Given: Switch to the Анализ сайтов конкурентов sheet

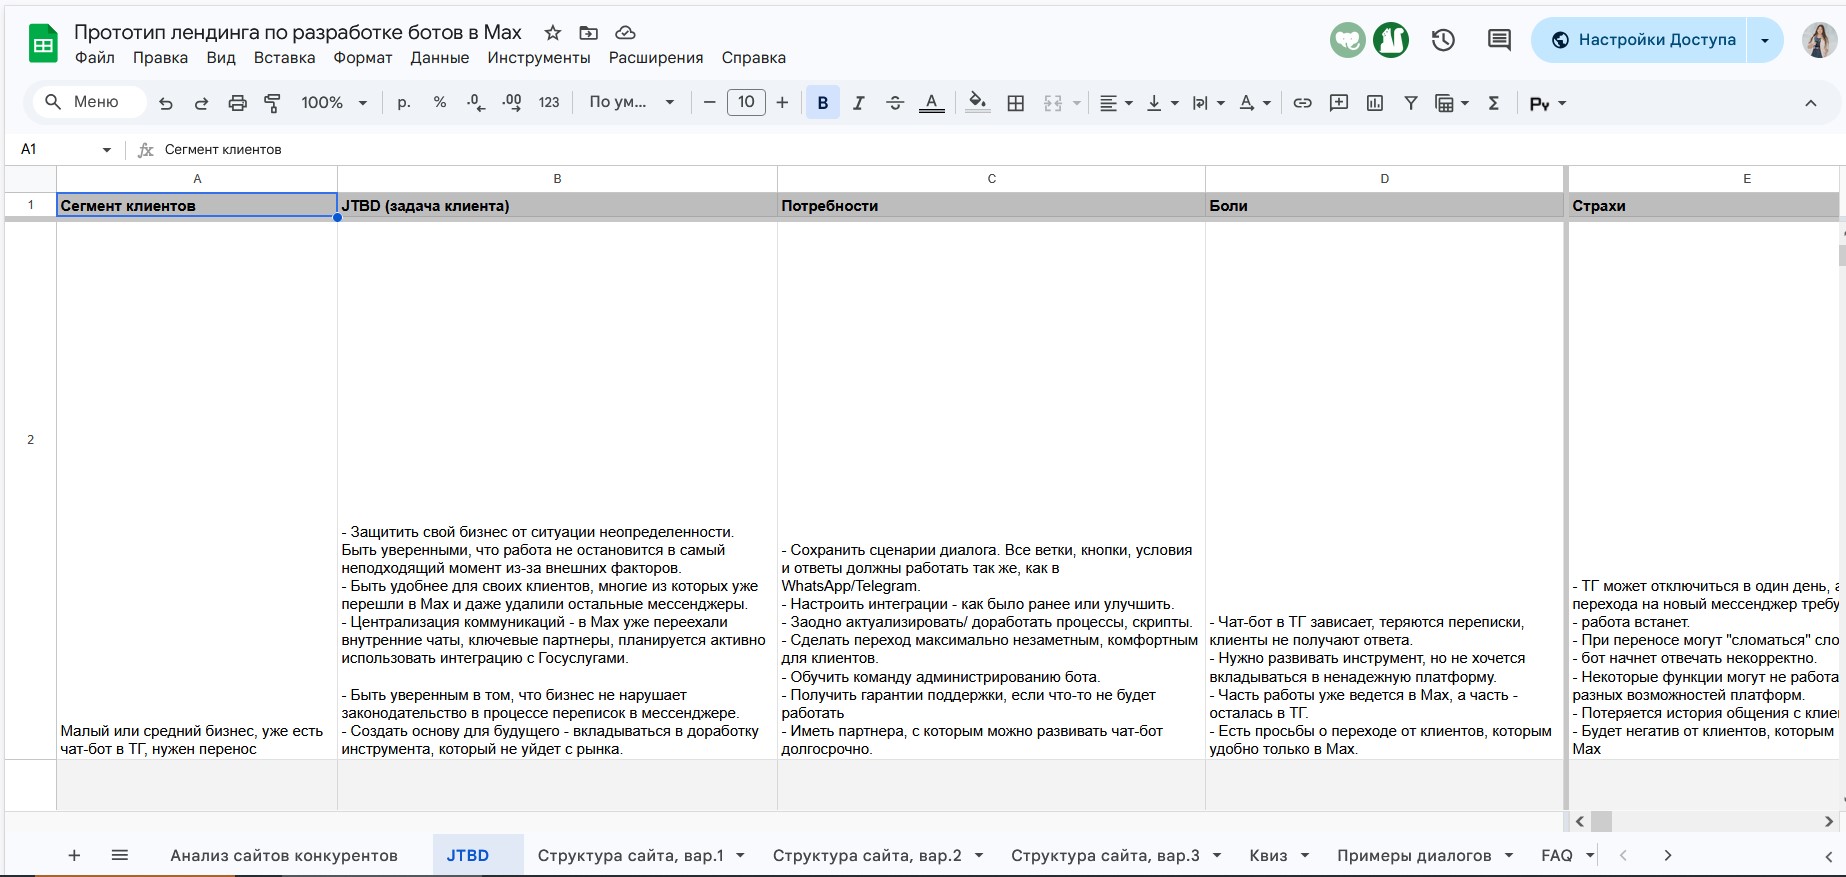Looking at the screenshot, I should click(x=284, y=856).
